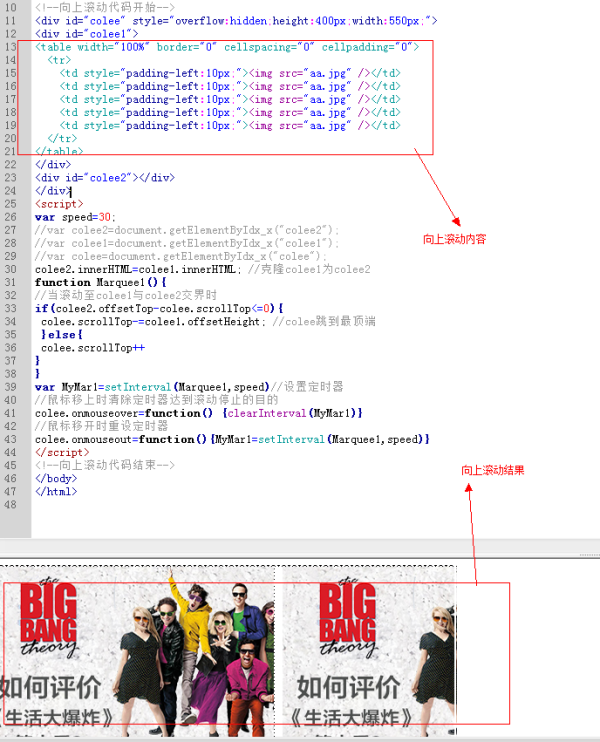Click the closing script tag
The image size is (600, 742).
[x=62, y=452]
